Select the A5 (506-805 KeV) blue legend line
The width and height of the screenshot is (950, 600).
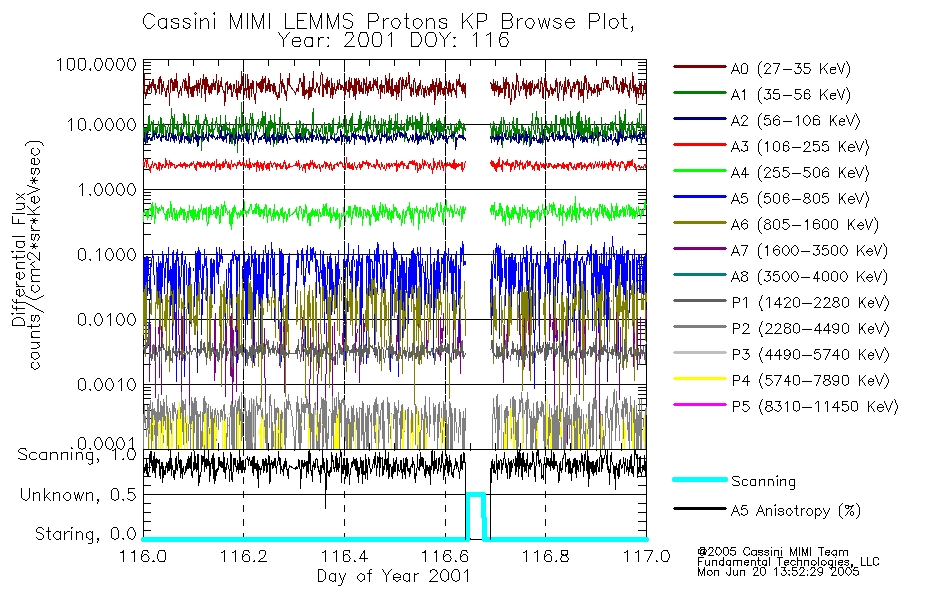point(700,196)
